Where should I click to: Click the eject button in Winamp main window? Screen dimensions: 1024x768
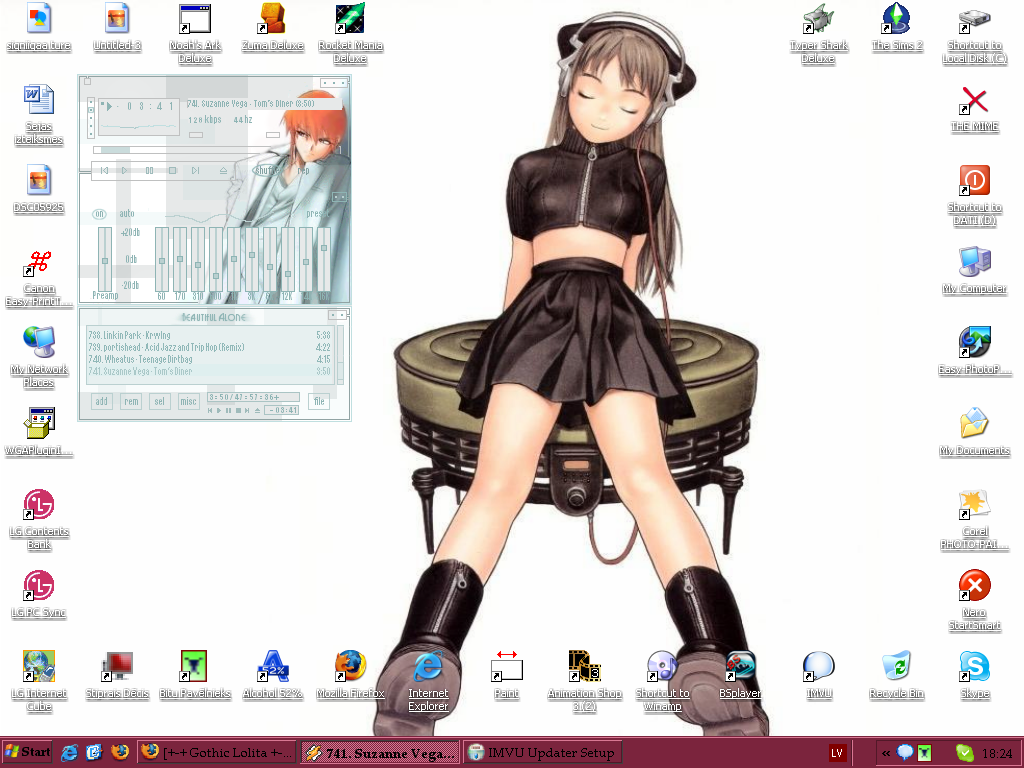tap(223, 170)
